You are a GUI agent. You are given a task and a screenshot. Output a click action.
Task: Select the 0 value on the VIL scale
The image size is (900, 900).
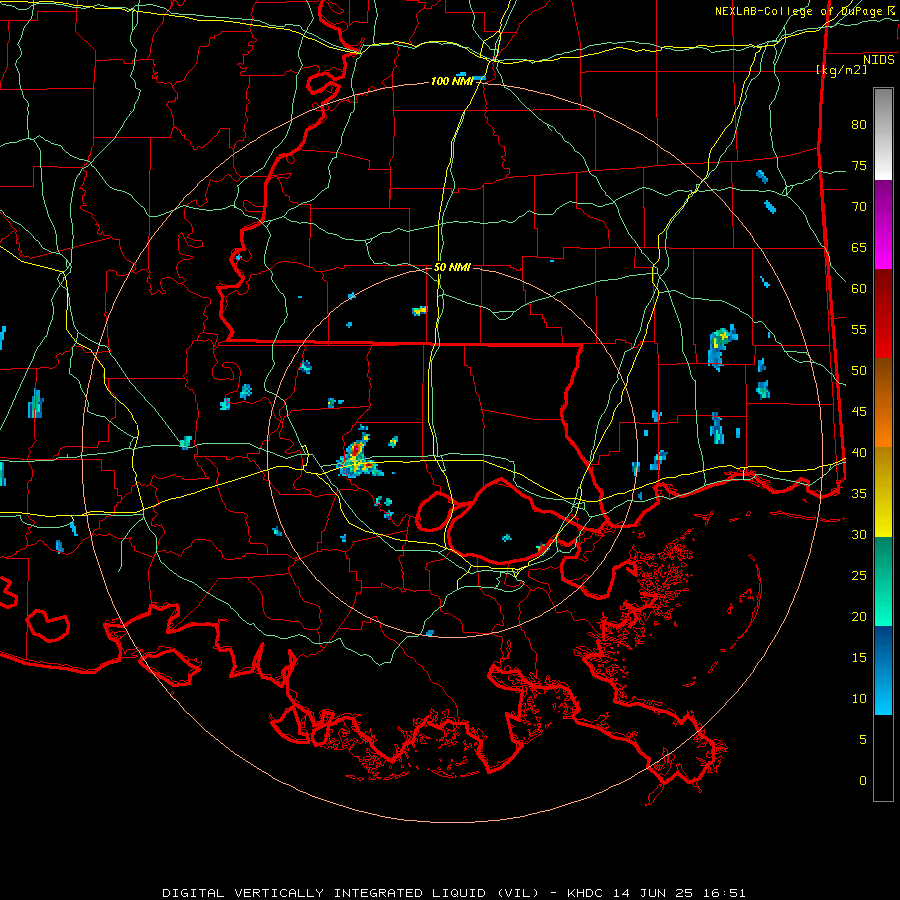point(863,781)
